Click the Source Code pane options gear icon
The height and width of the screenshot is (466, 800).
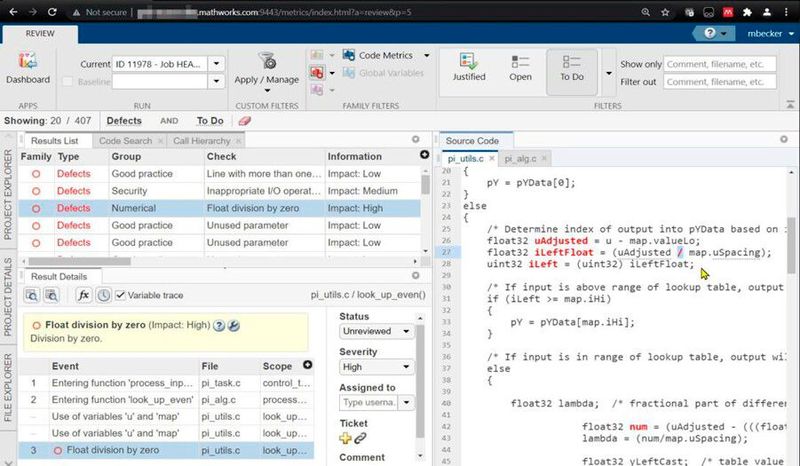point(784,139)
